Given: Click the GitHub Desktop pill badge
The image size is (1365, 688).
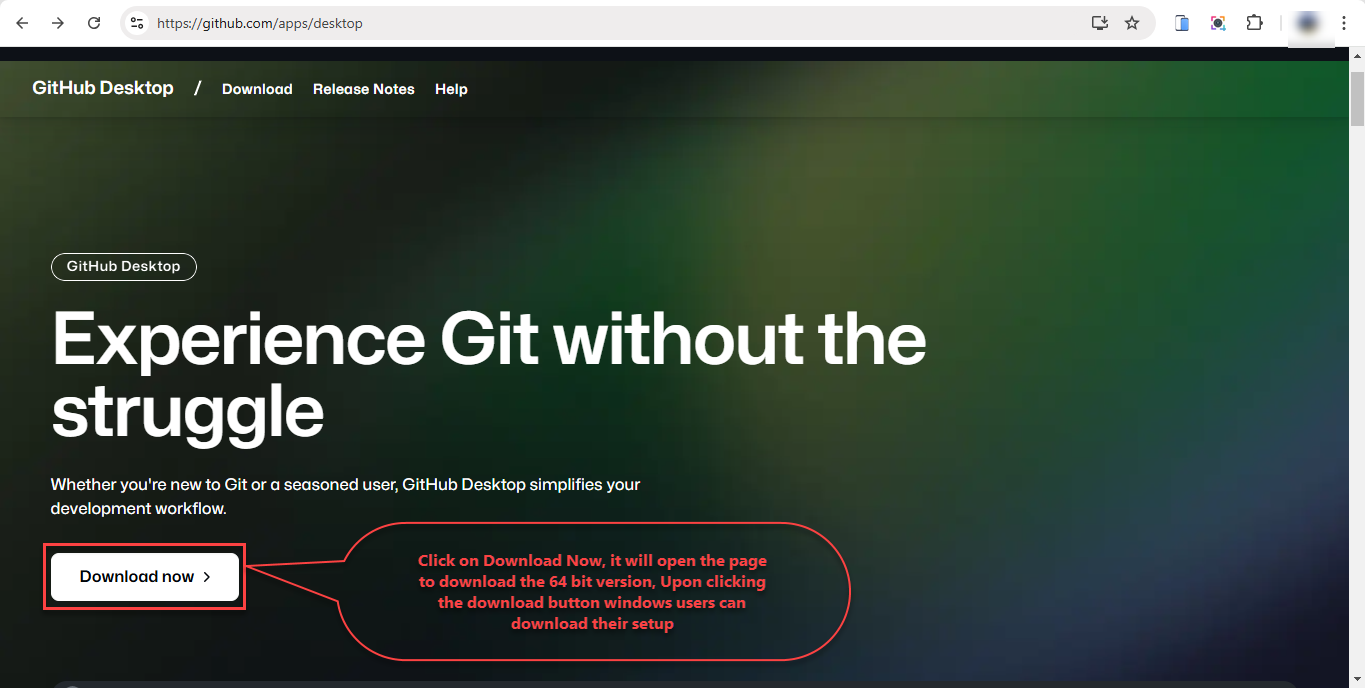Looking at the screenshot, I should 123,266.
